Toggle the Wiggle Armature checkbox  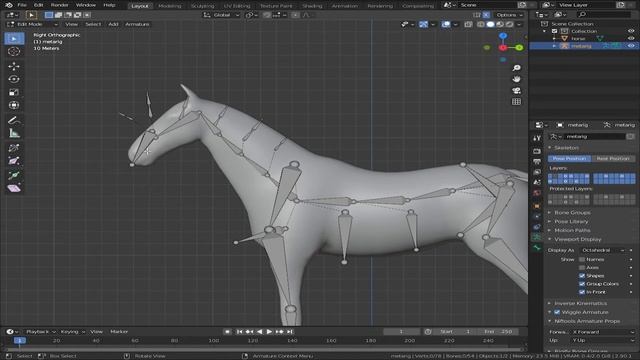[x=557, y=312]
